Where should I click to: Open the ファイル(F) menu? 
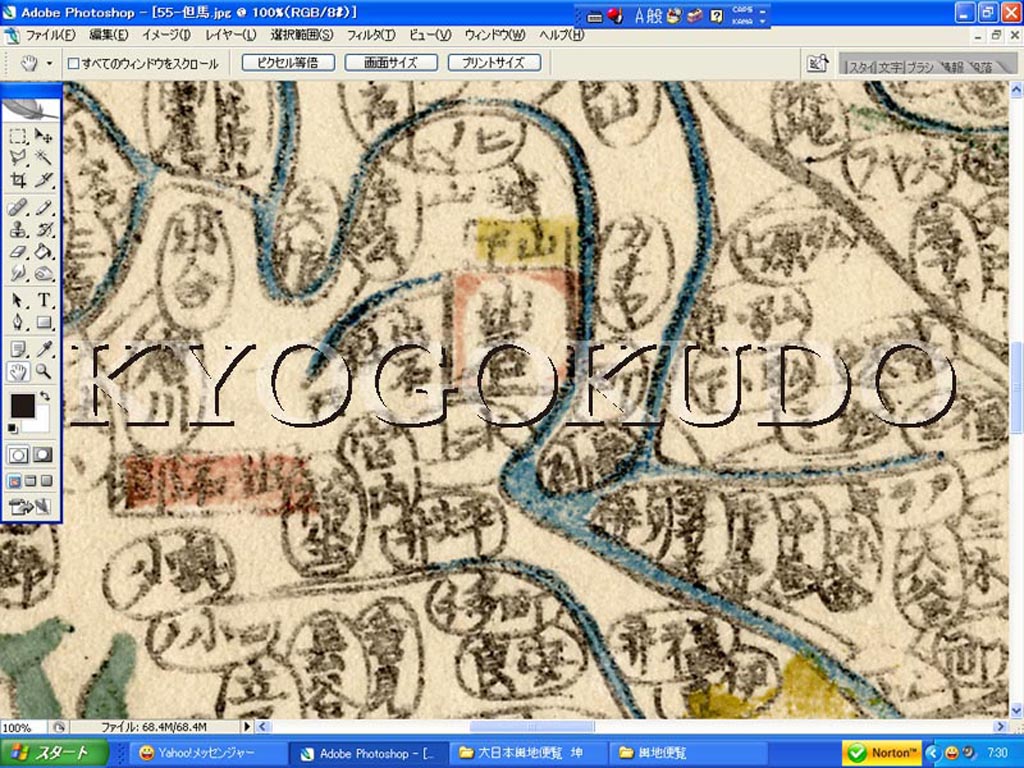[50, 35]
